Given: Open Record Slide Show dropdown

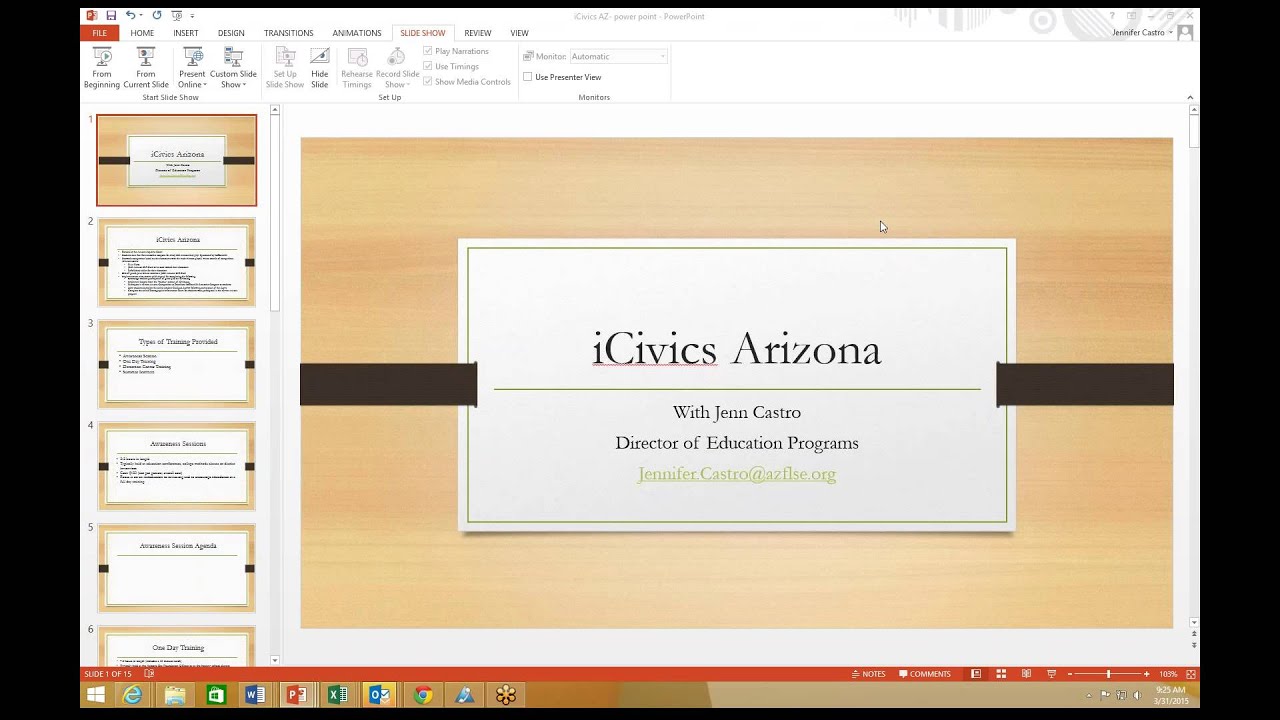Looking at the screenshot, I should click(x=397, y=67).
